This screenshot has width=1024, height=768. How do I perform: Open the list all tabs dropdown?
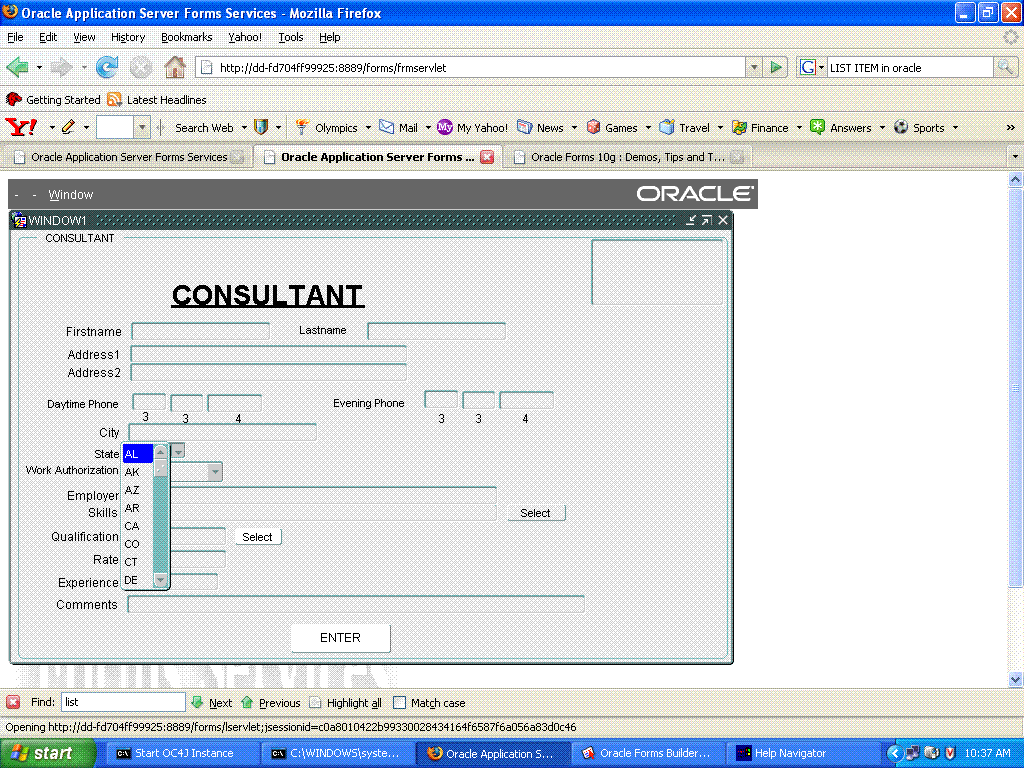tap(1015, 157)
